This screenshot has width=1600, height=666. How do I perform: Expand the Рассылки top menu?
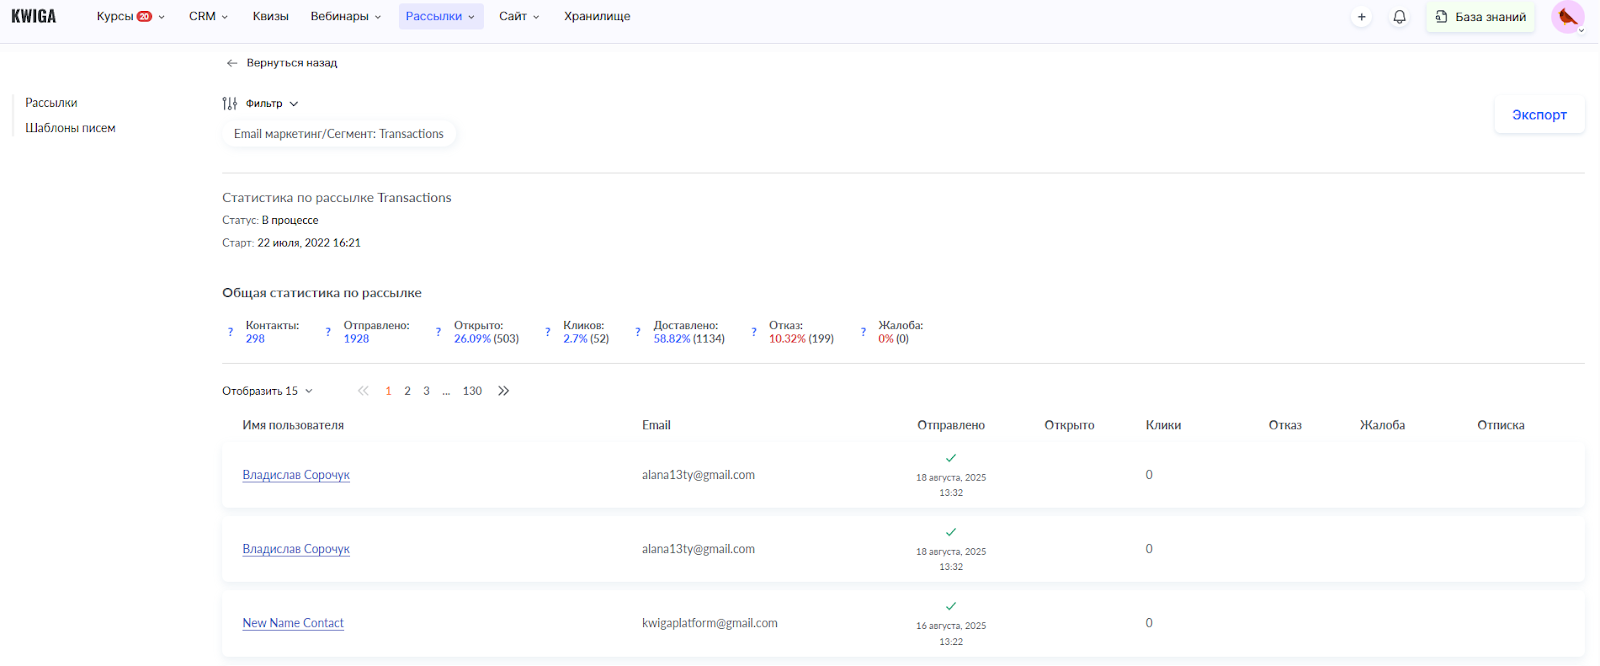pyautogui.click(x=440, y=17)
